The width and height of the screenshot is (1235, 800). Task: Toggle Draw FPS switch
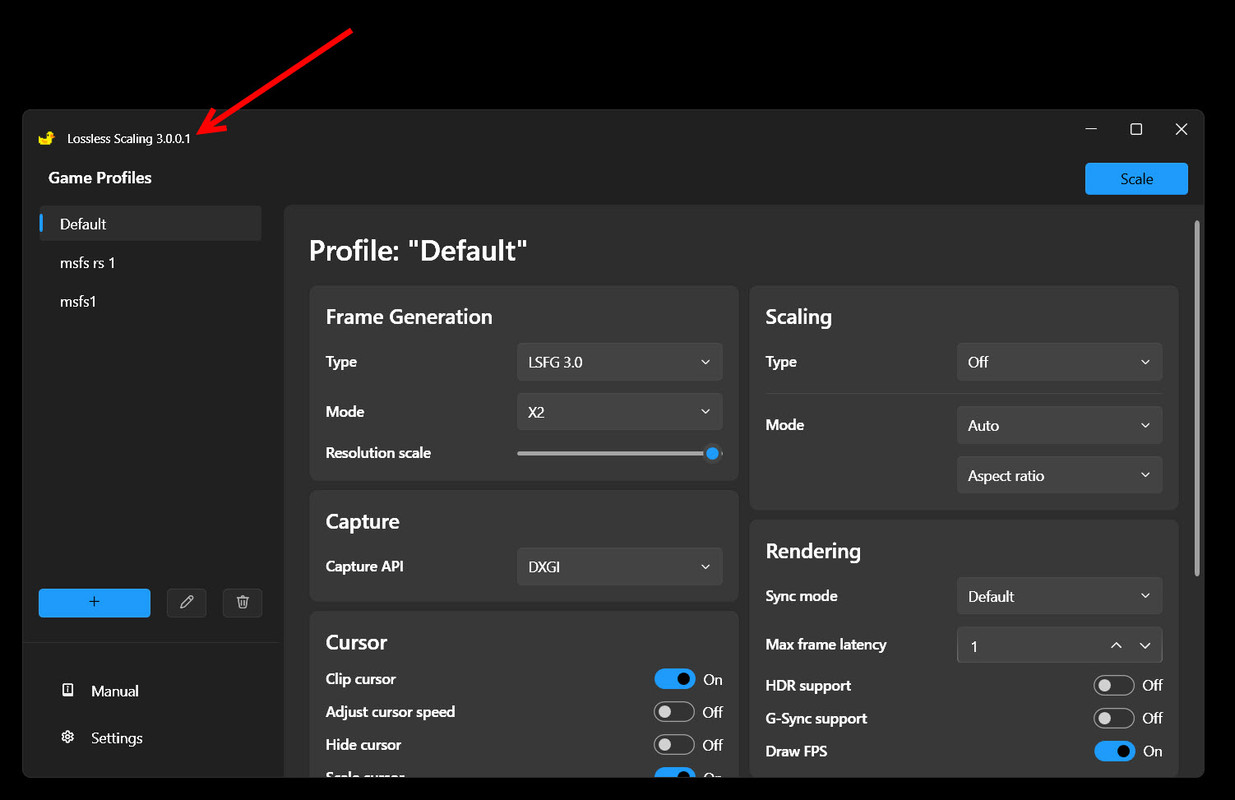point(1114,751)
